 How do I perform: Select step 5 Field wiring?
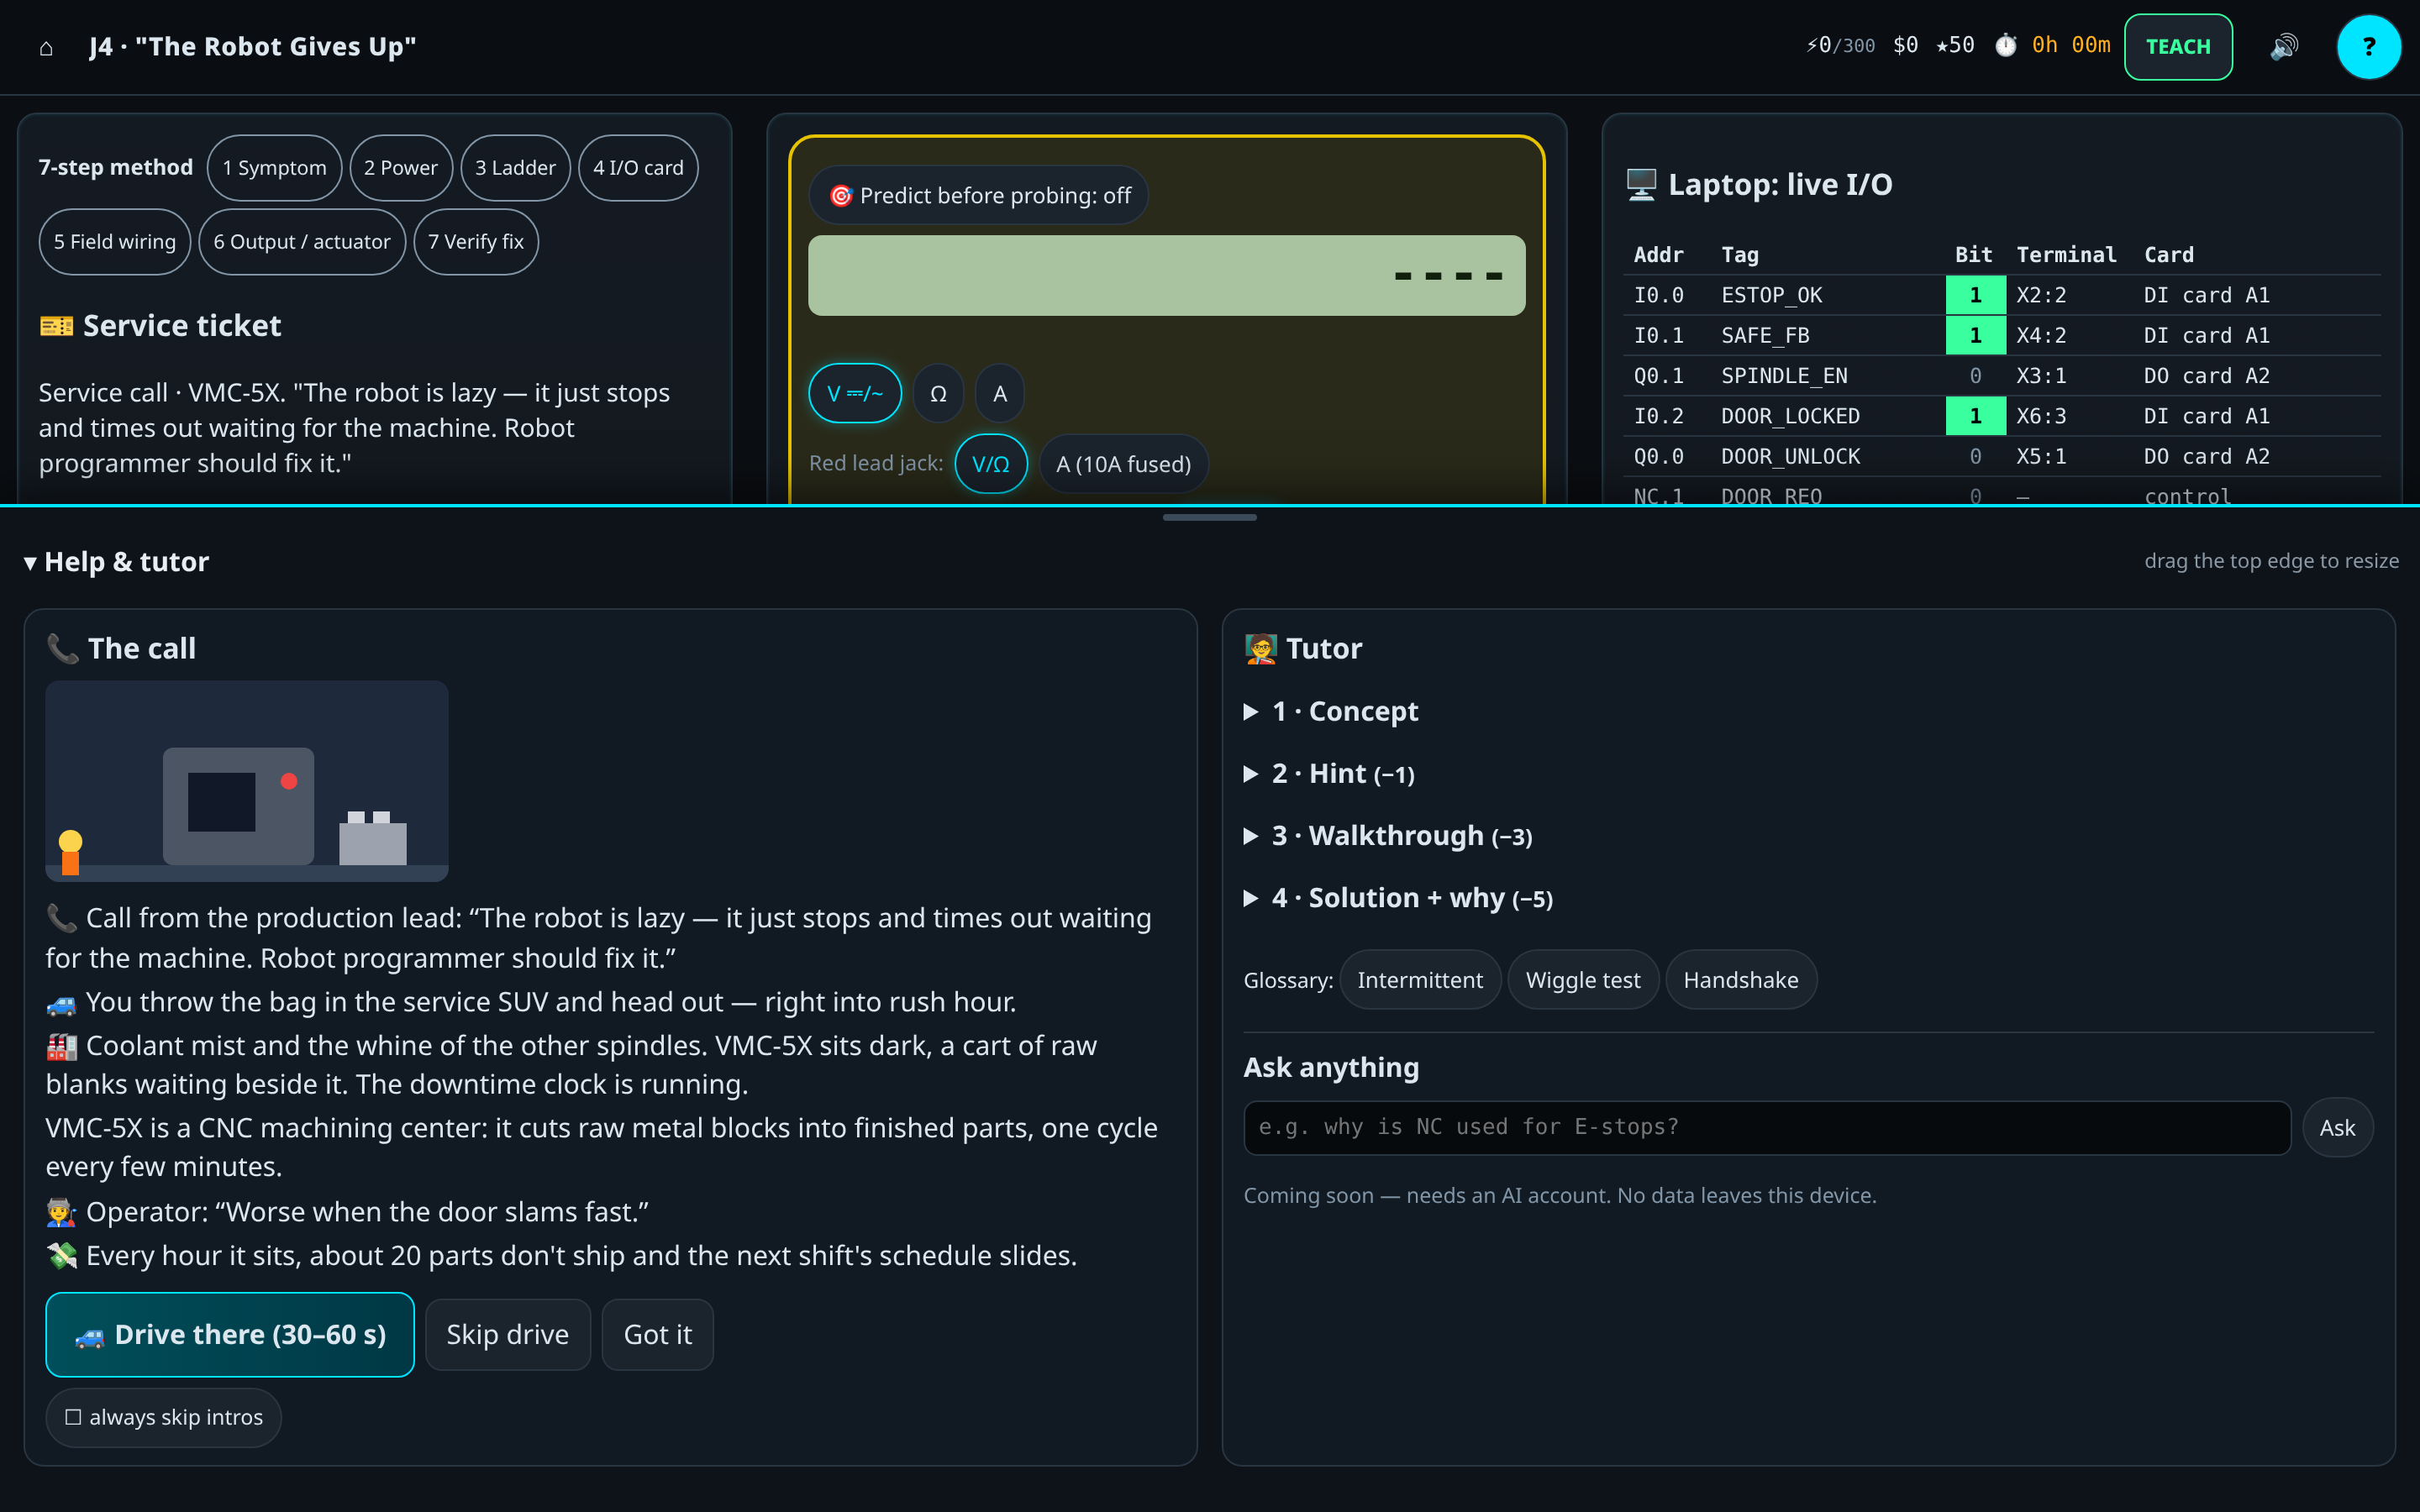pyautogui.click(x=115, y=242)
